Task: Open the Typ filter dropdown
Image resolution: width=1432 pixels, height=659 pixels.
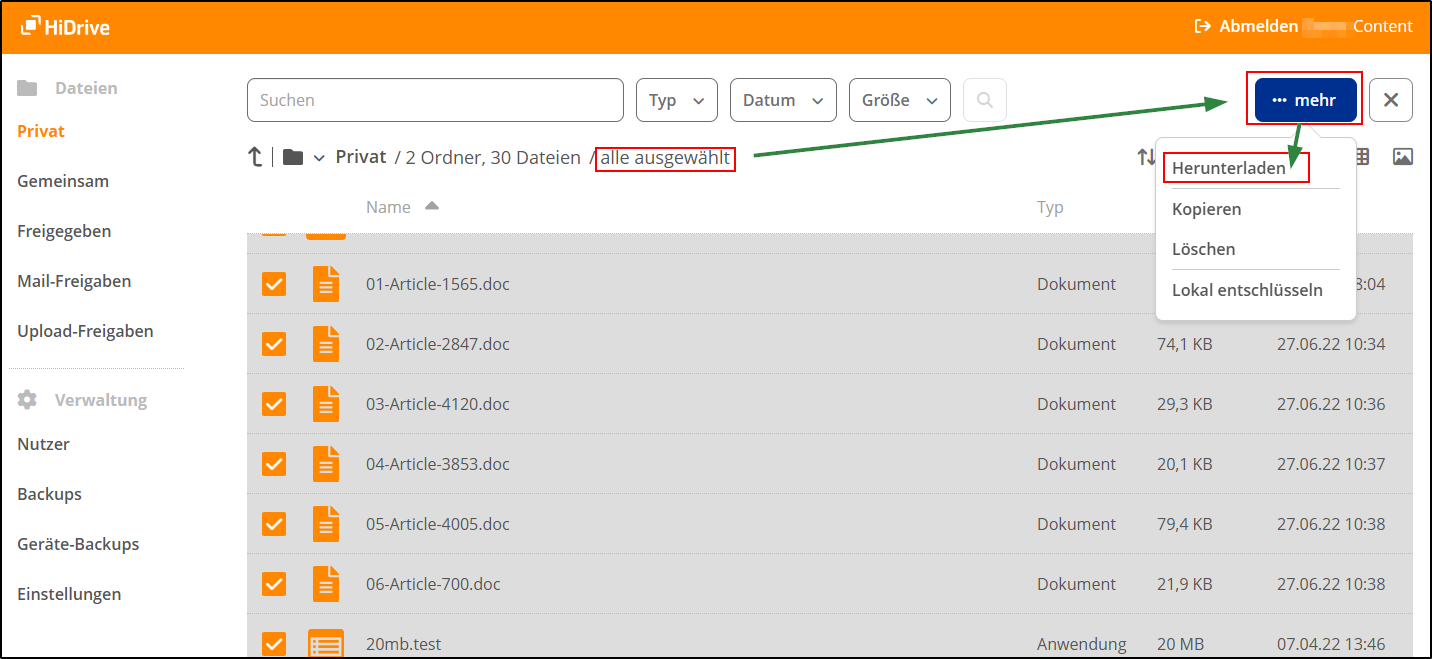Action: [x=676, y=100]
